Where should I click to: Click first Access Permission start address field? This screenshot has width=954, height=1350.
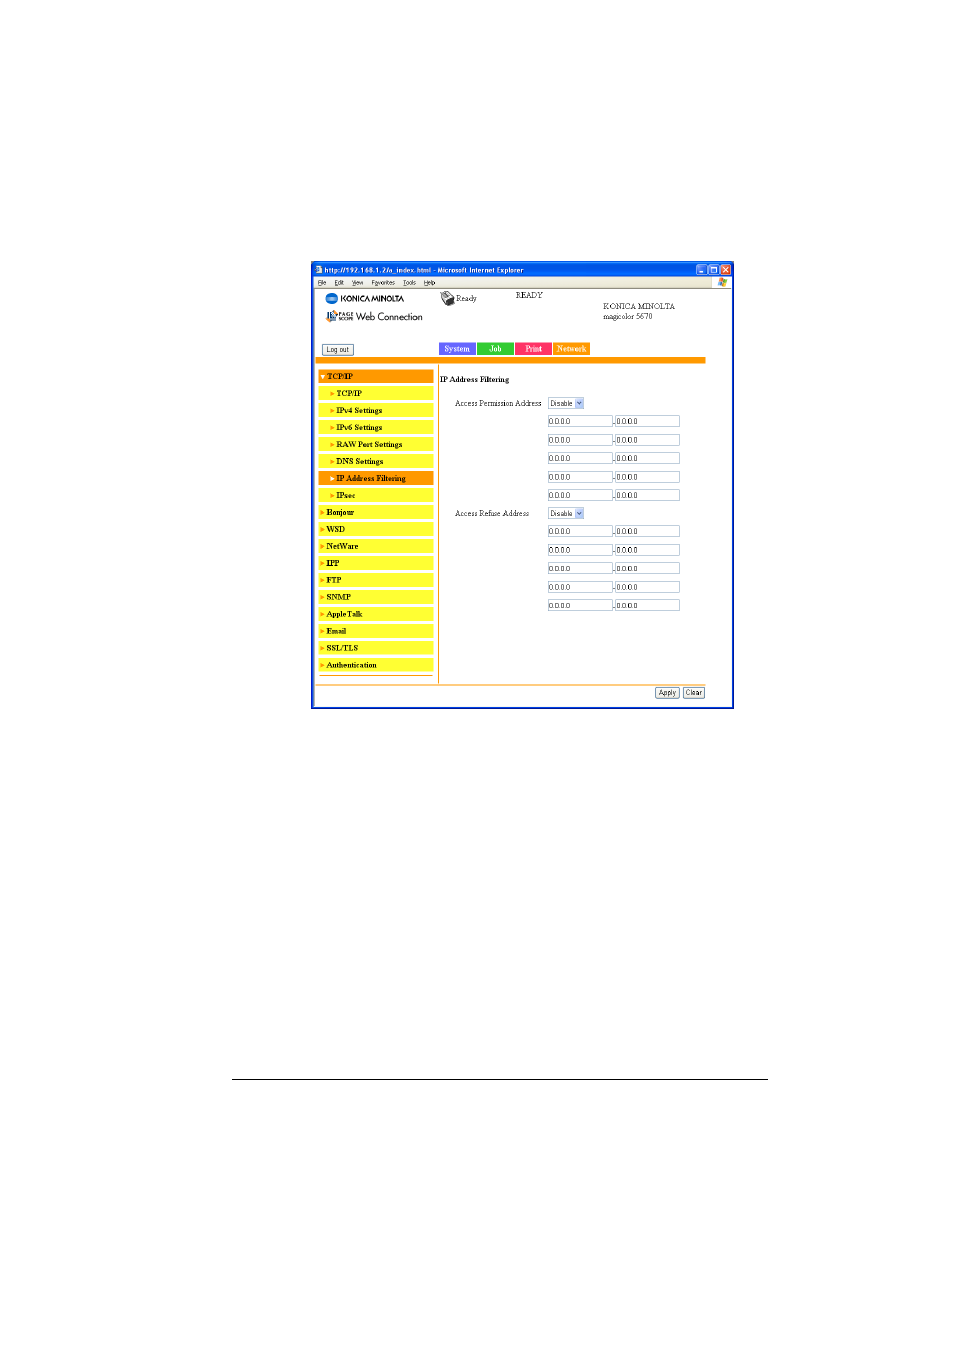click(x=580, y=422)
